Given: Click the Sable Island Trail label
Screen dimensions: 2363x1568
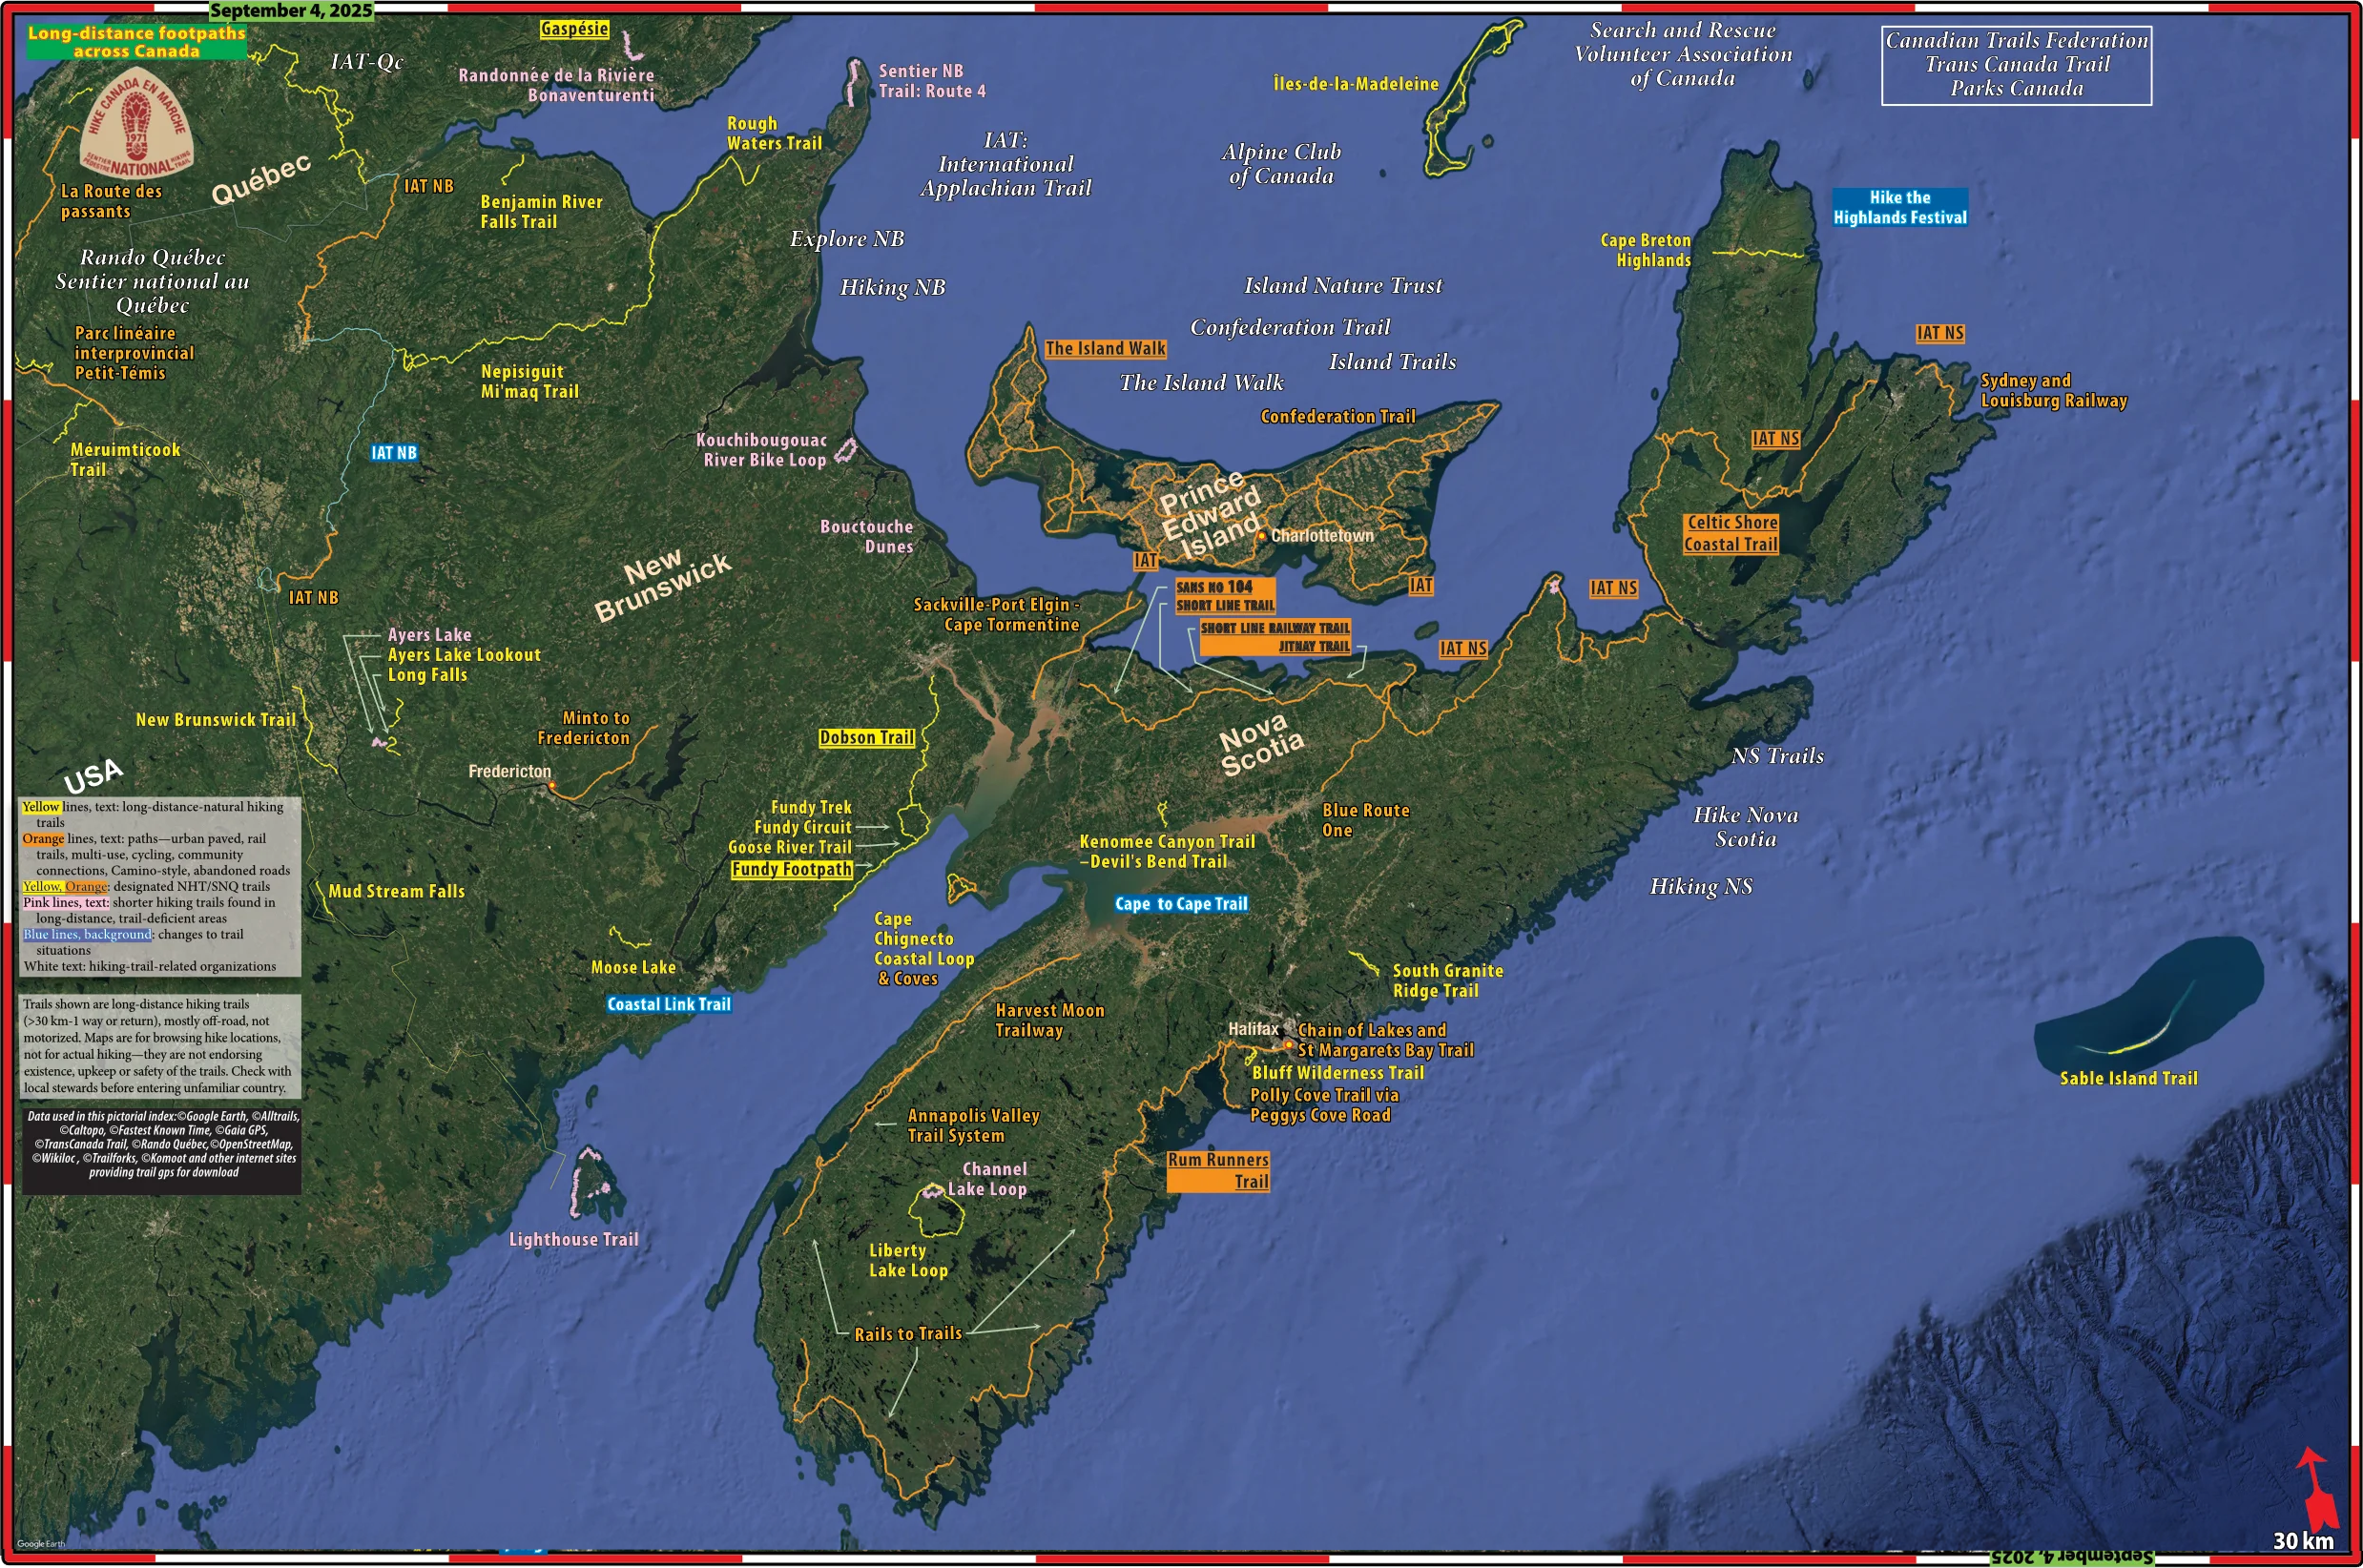Looking at the screenshot, I should click(x=2128, y=1078).
